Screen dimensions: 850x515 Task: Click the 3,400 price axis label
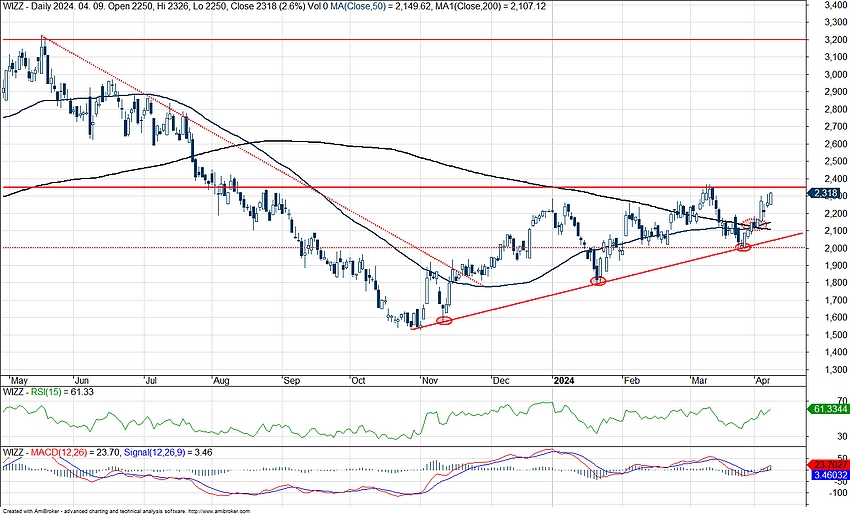coord(835,5)
